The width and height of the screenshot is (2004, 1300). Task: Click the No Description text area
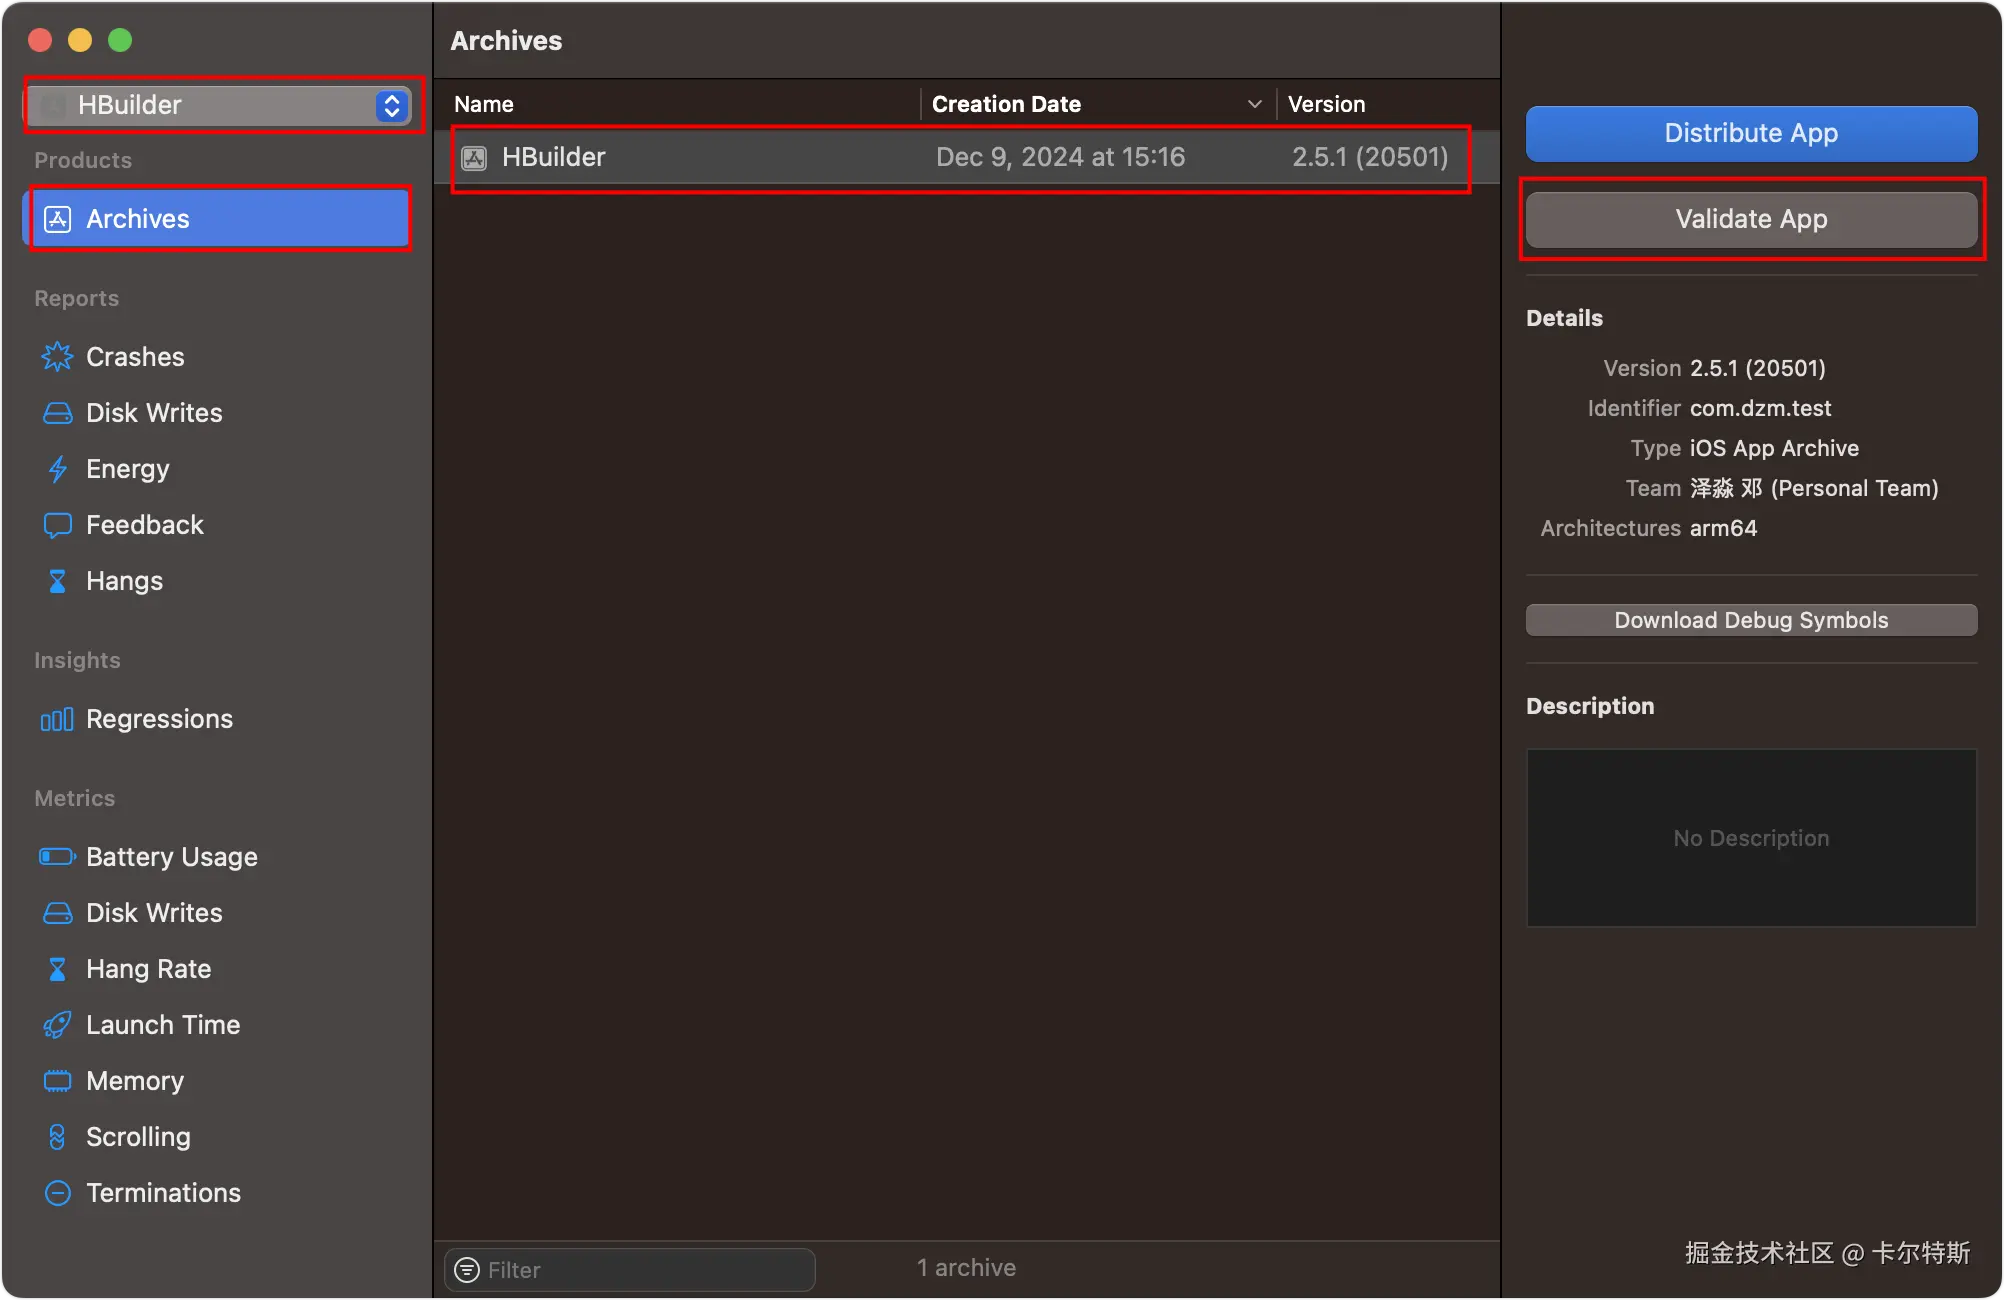(1751, 838)
